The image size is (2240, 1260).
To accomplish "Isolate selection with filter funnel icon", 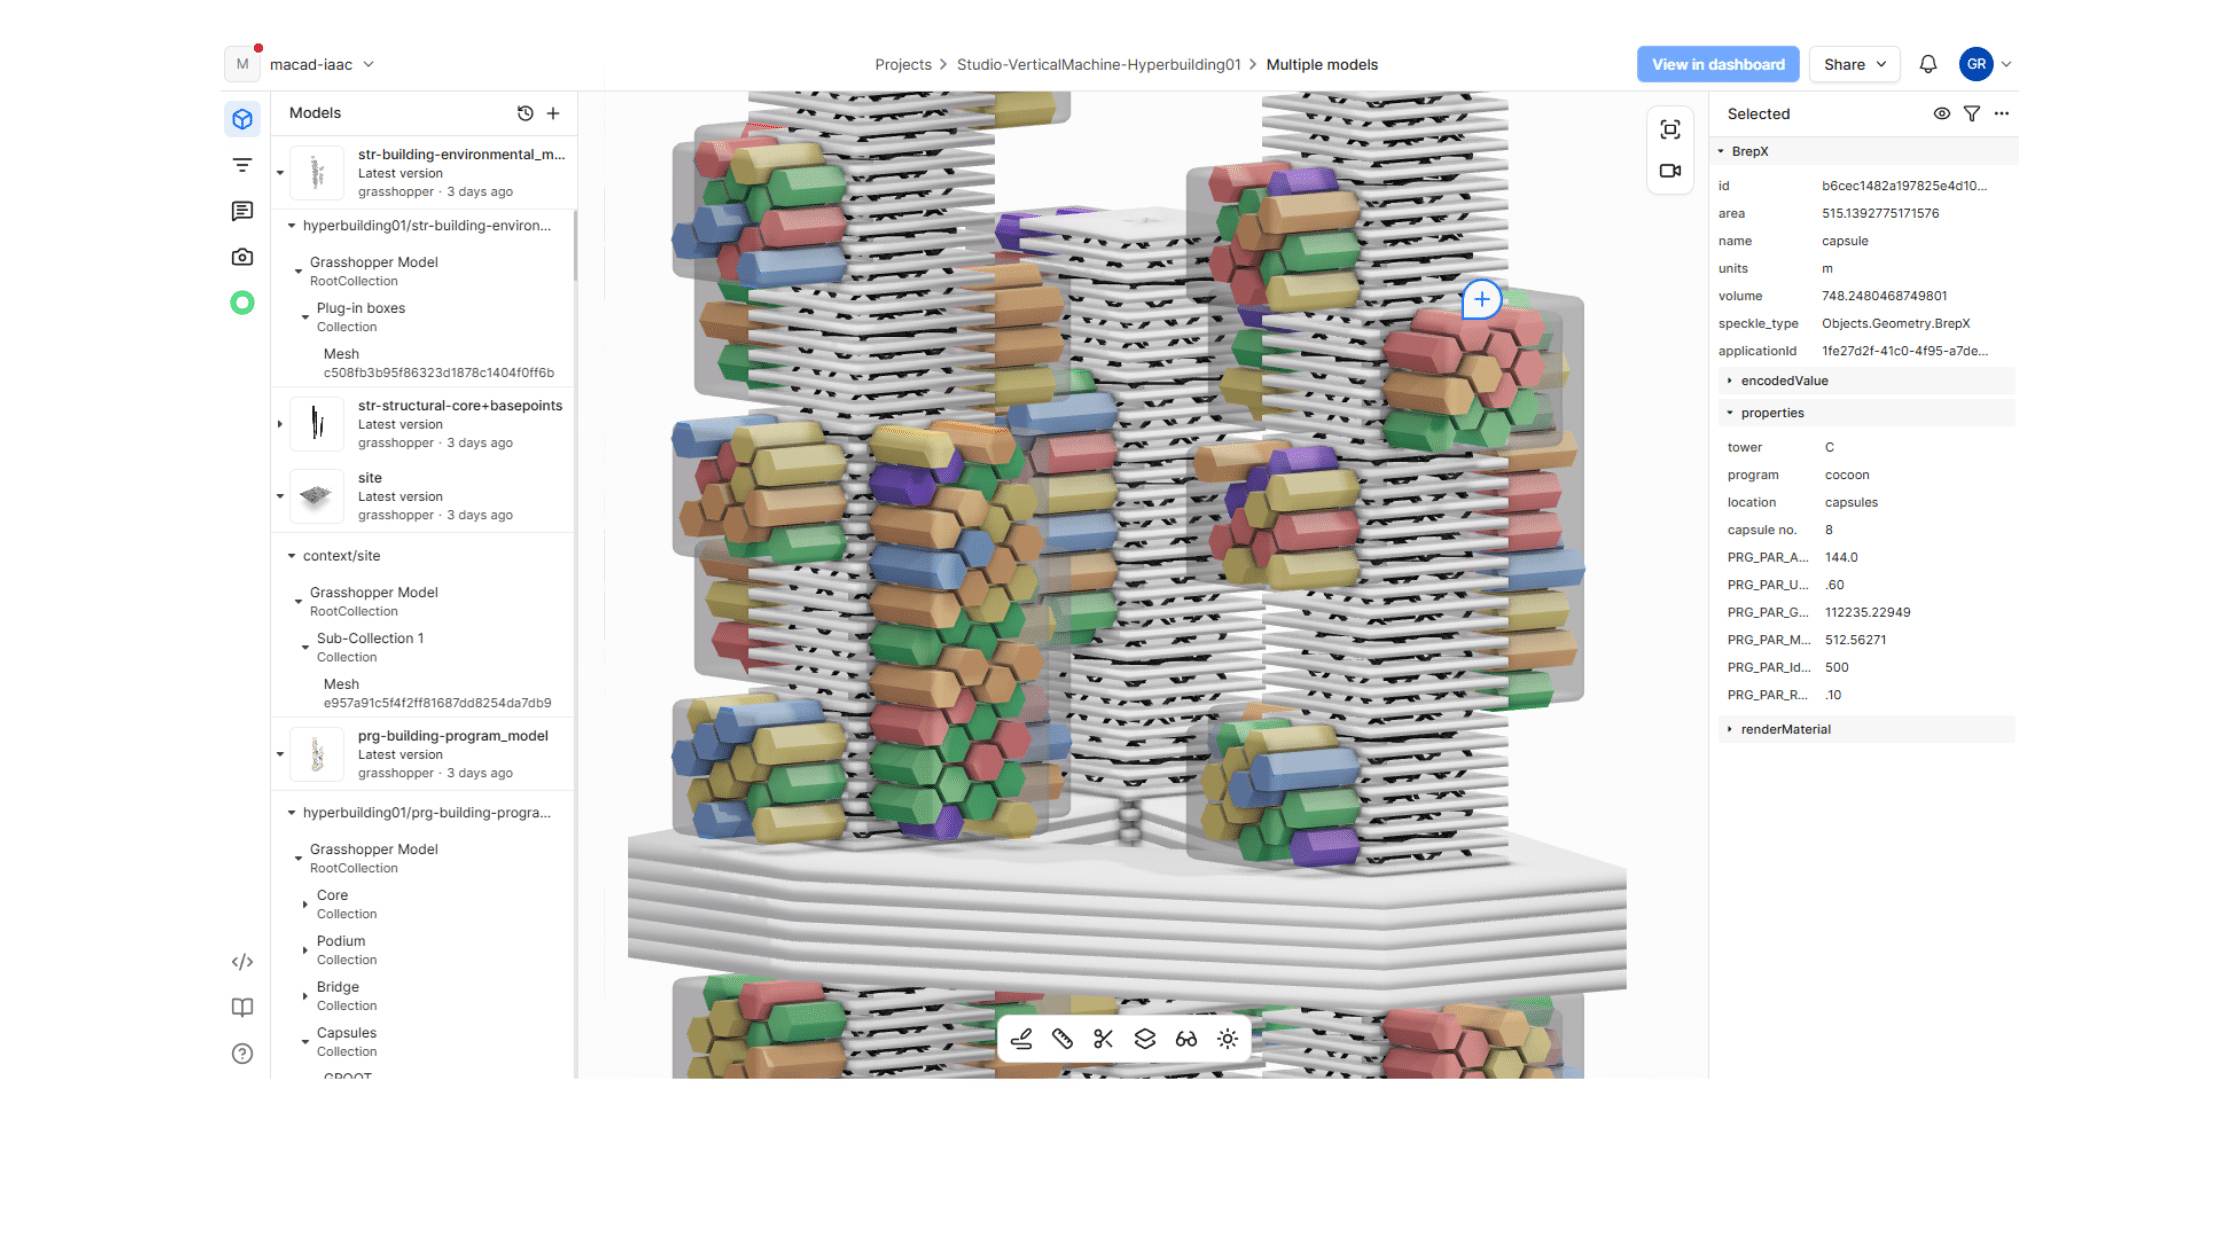I will coord(1971,114).
